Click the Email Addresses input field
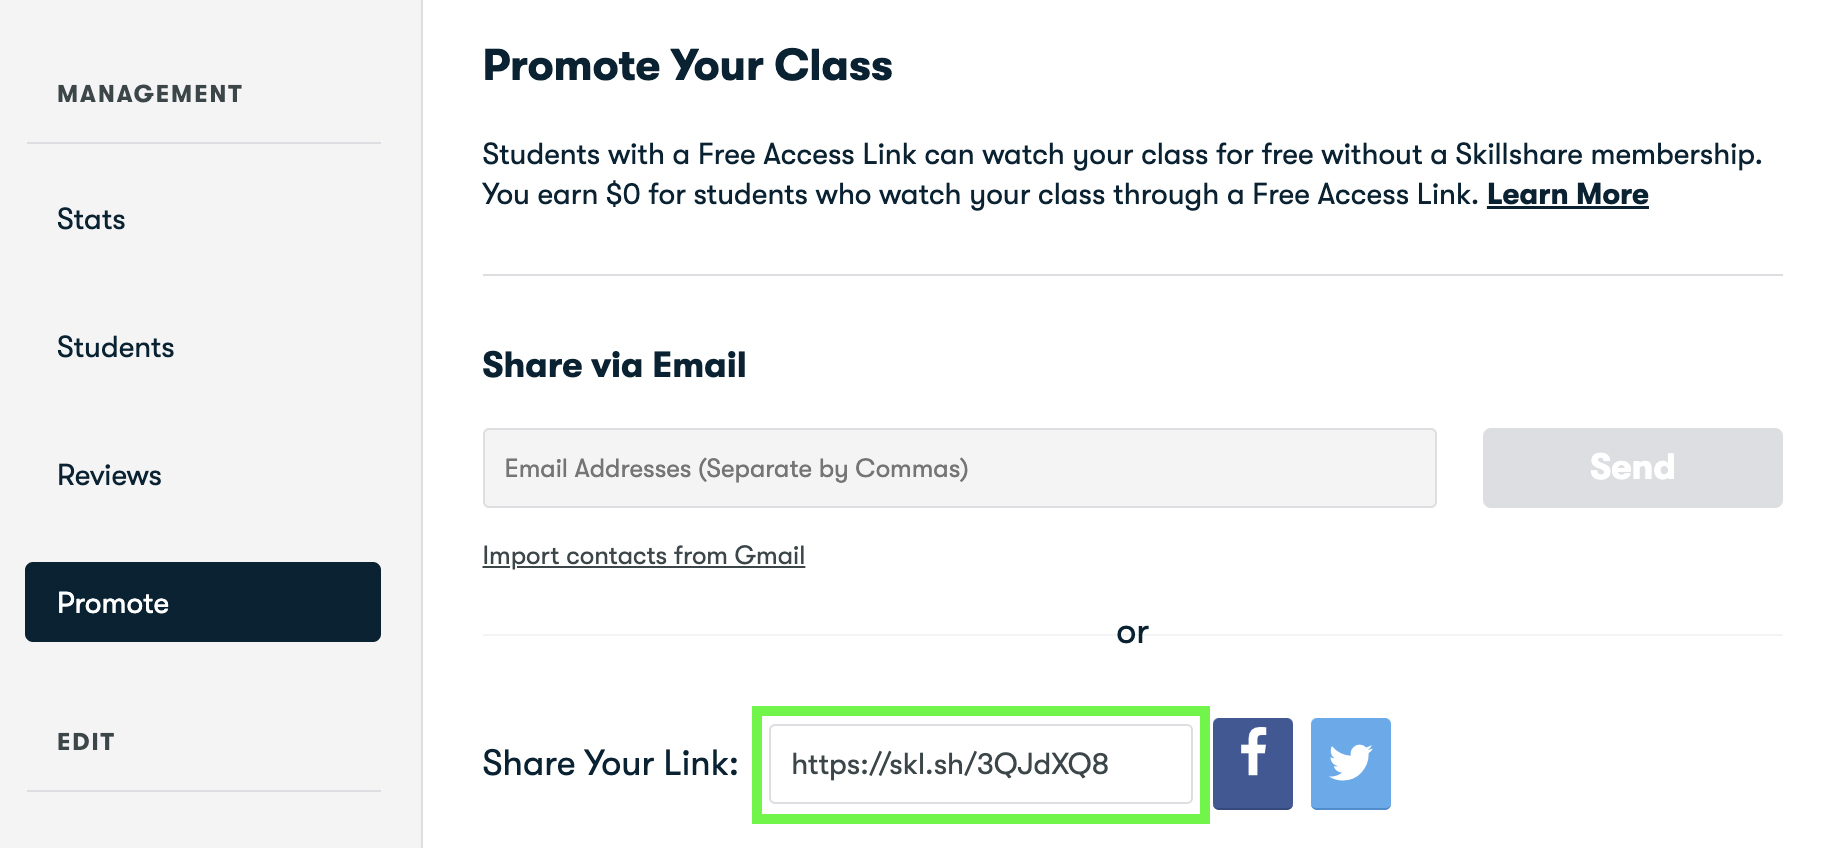This screenshot has height=848, width=1830. pyautogui.click(x=958, y=467)
